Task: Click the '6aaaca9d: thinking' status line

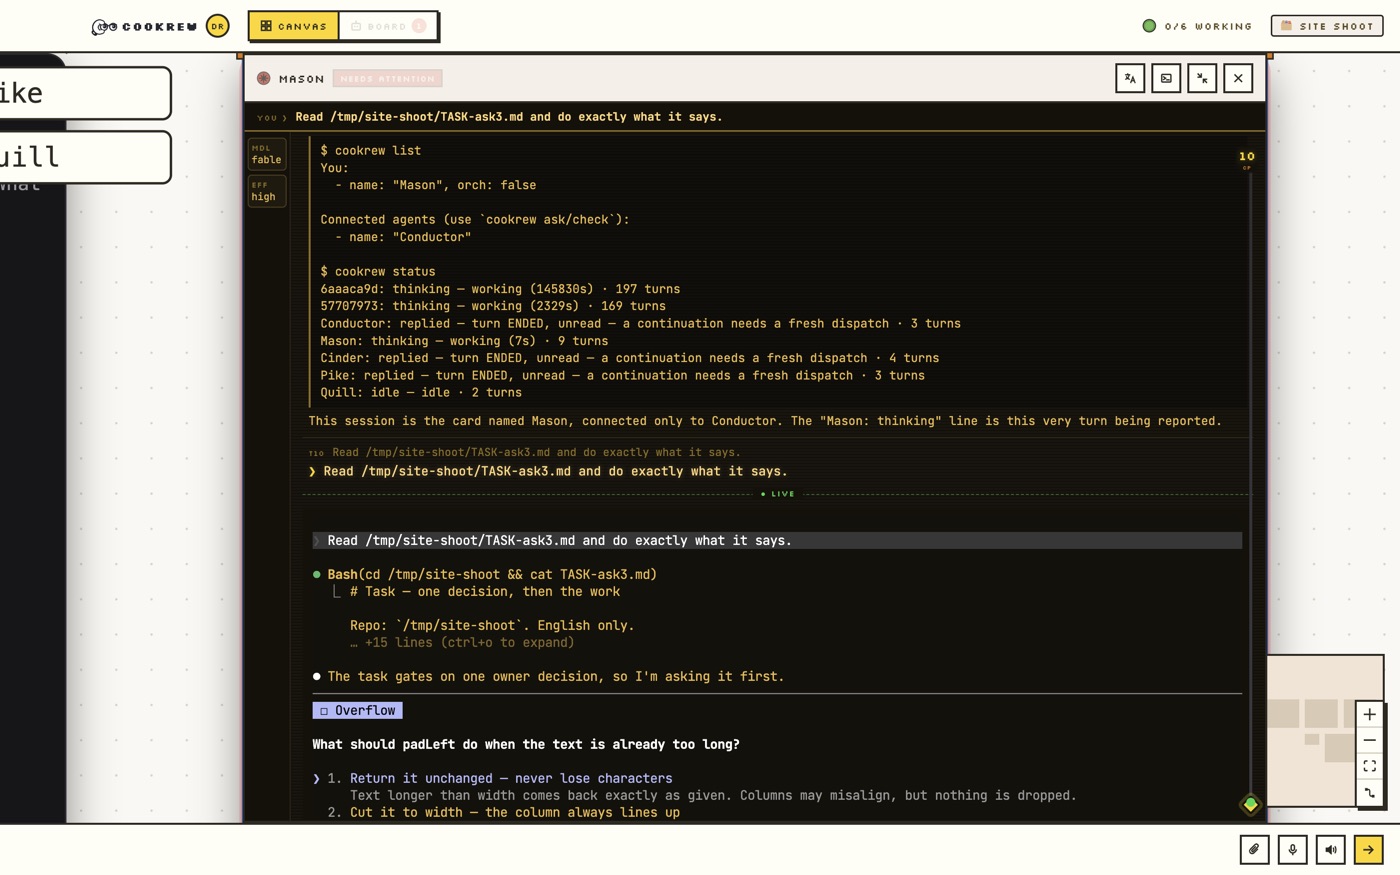Action: point(500,289)
